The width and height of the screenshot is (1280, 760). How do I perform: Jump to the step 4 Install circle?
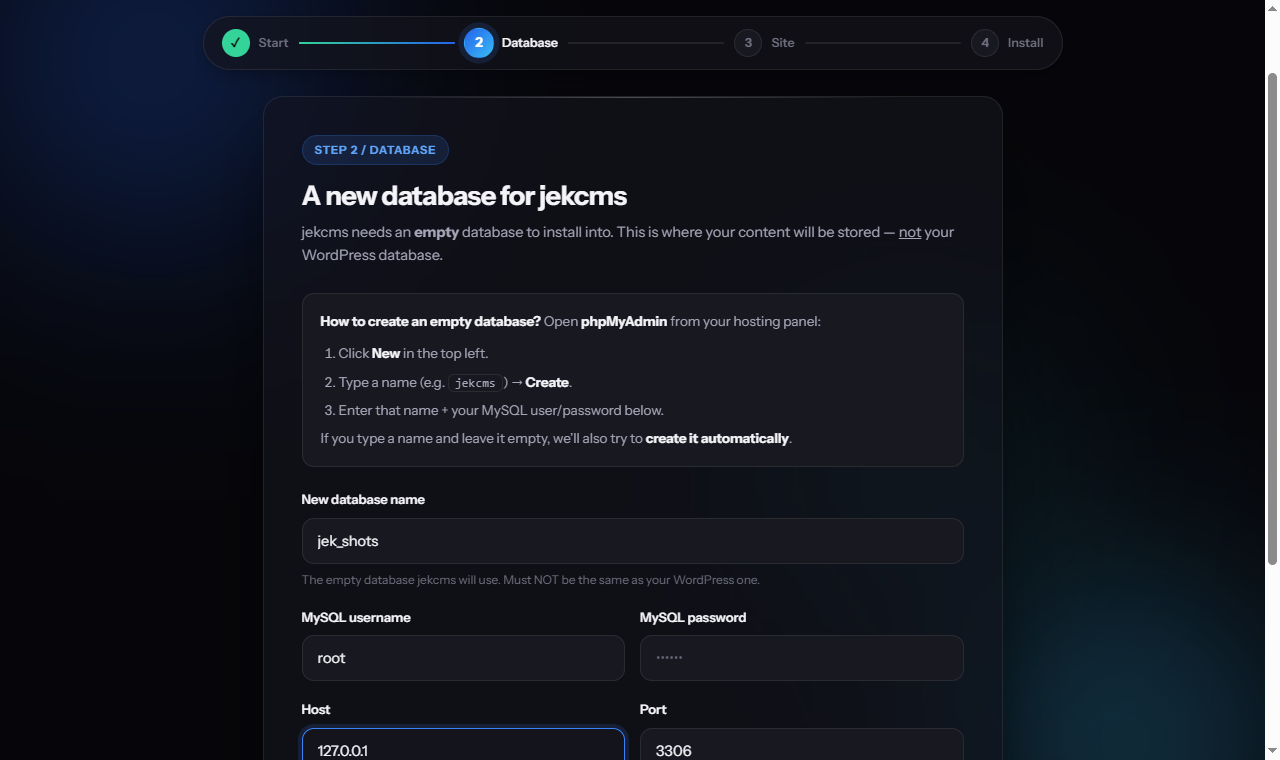coord(985,43)
